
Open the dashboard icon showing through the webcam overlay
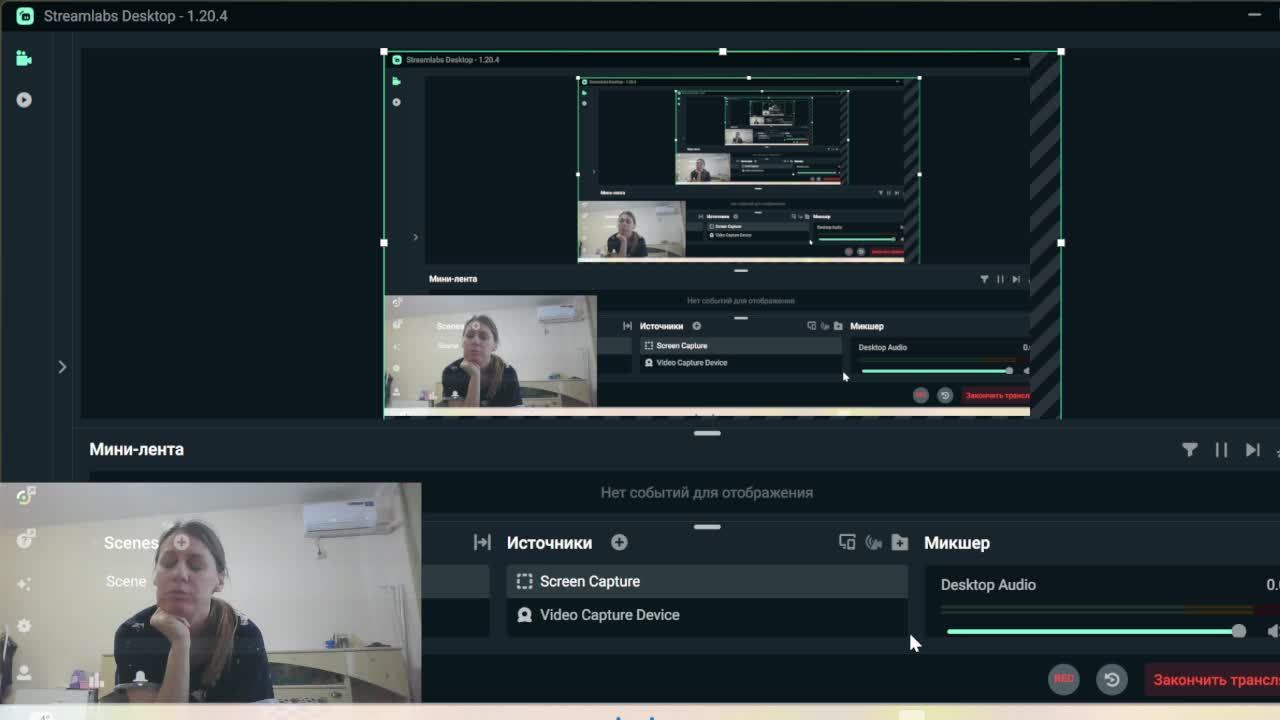[25, 496]
